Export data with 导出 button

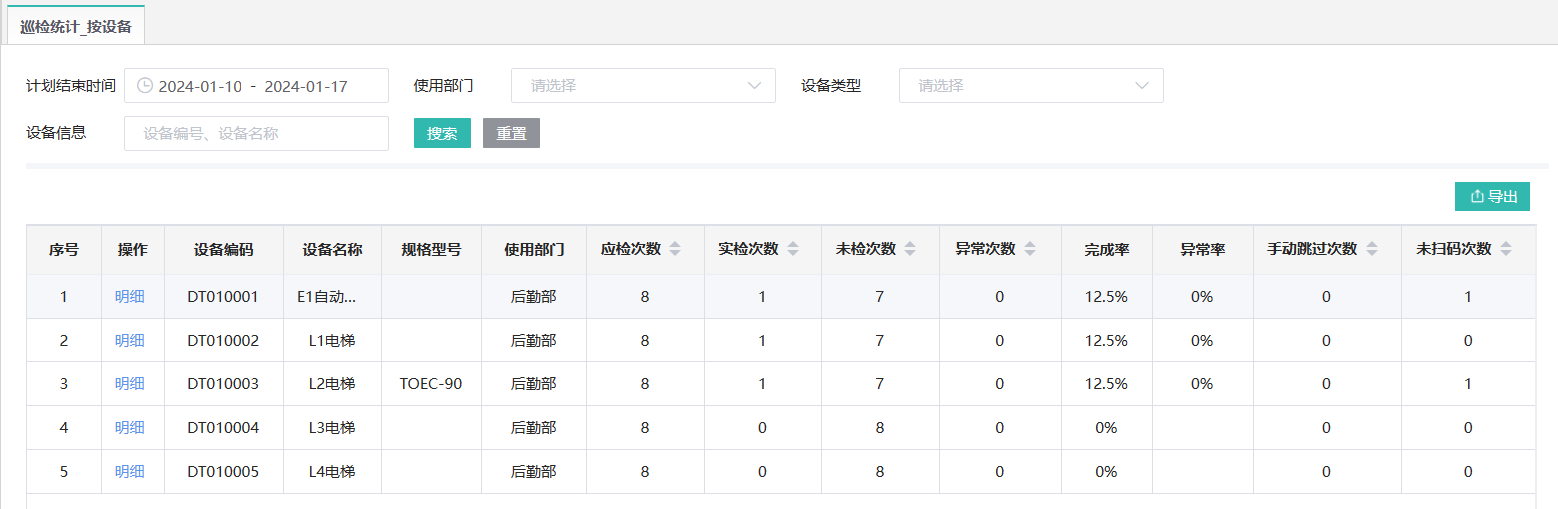pos(1492,197)
